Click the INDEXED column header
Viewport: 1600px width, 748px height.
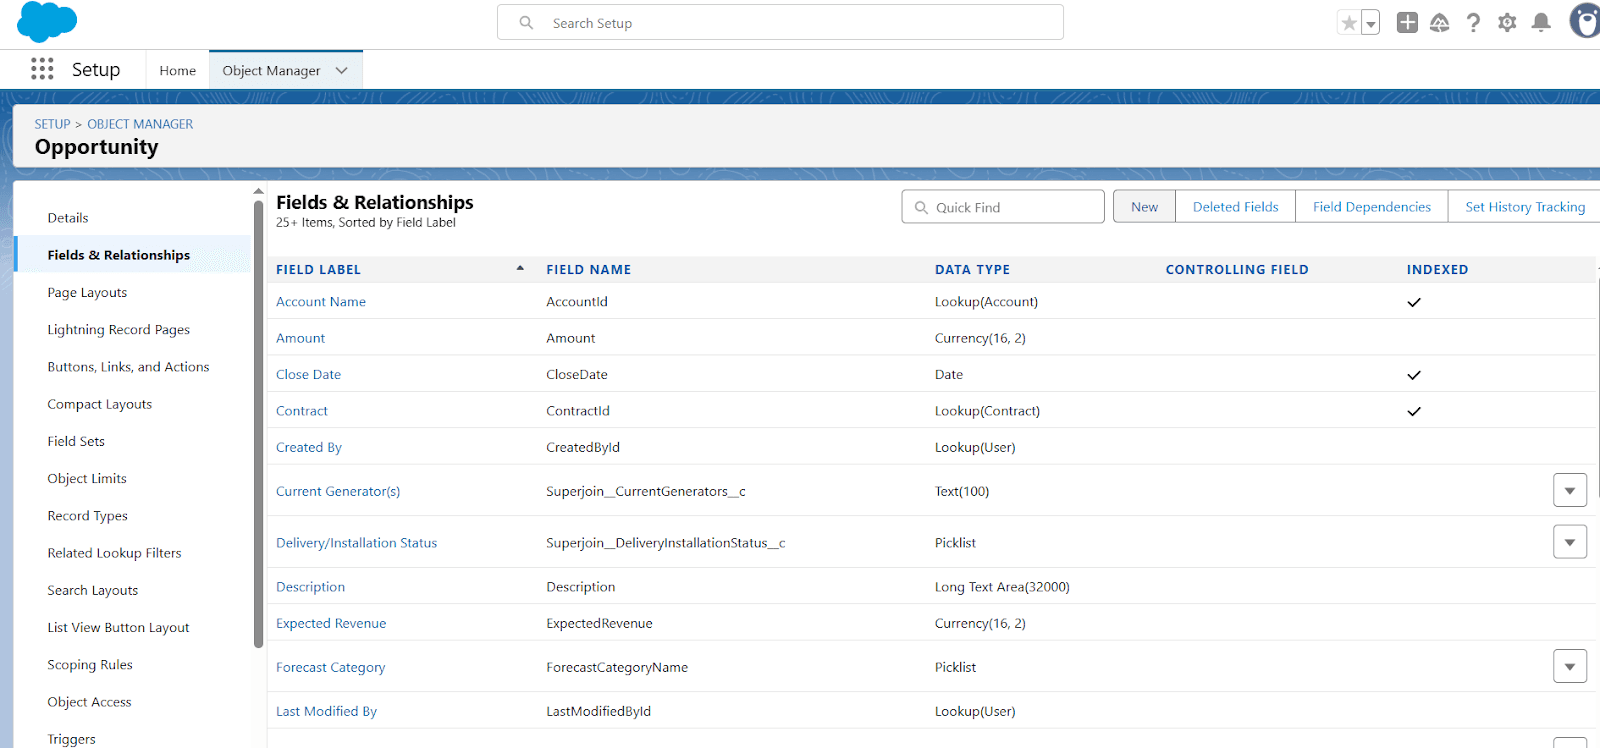(x=1437, y=270)
